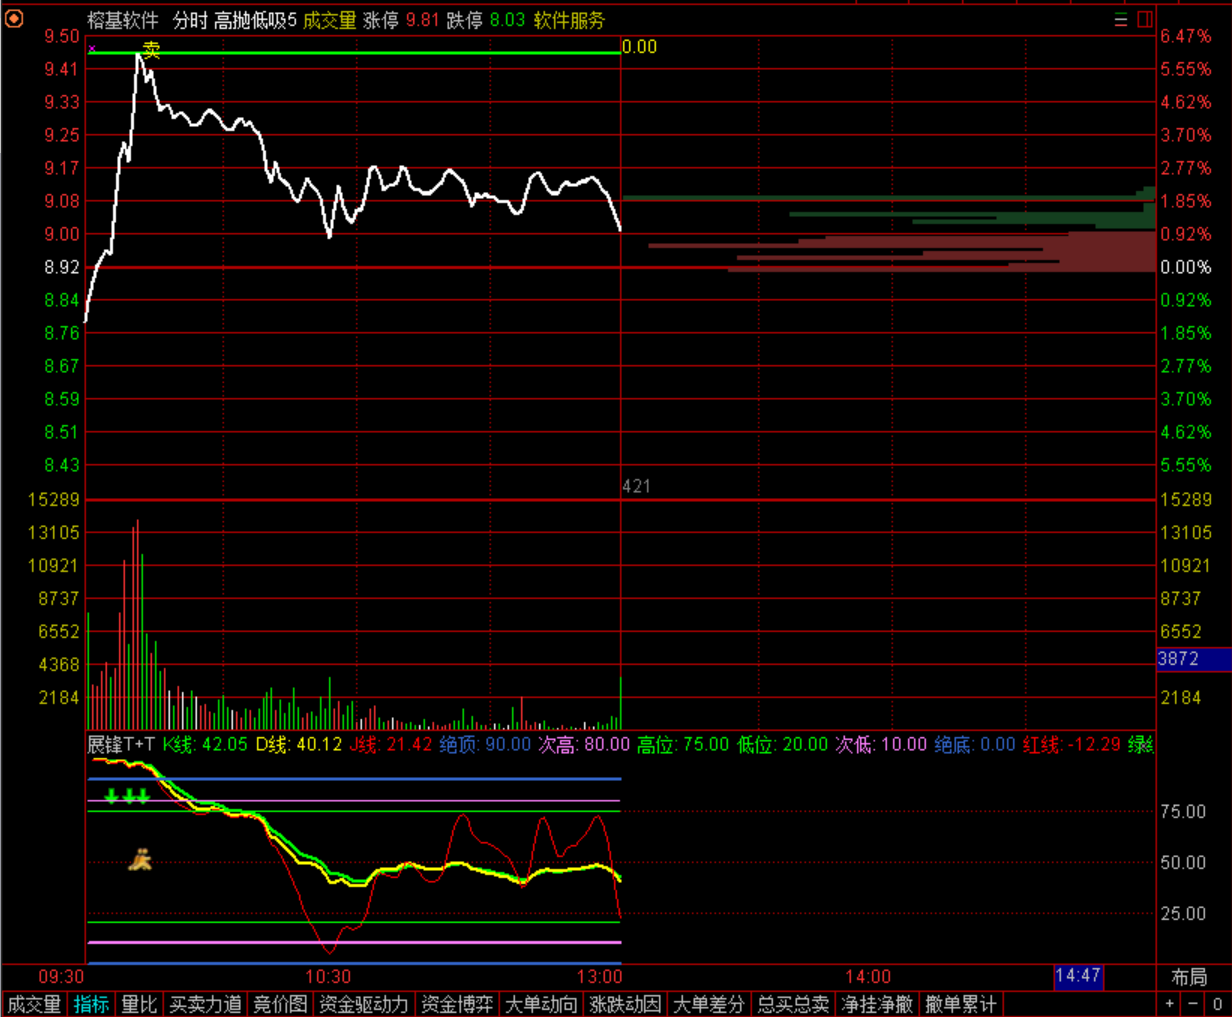Click the 软件服务 sector link

click(569, 20)
